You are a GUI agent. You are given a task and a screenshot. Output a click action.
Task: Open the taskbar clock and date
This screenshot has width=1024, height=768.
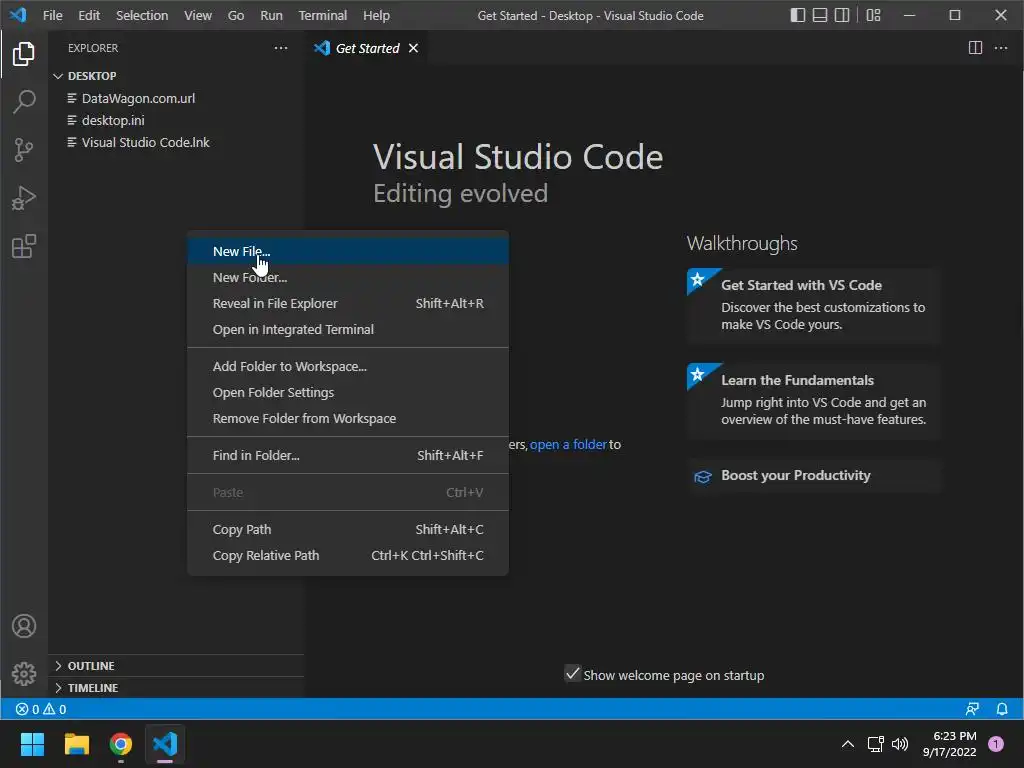[x=950, y=744]
